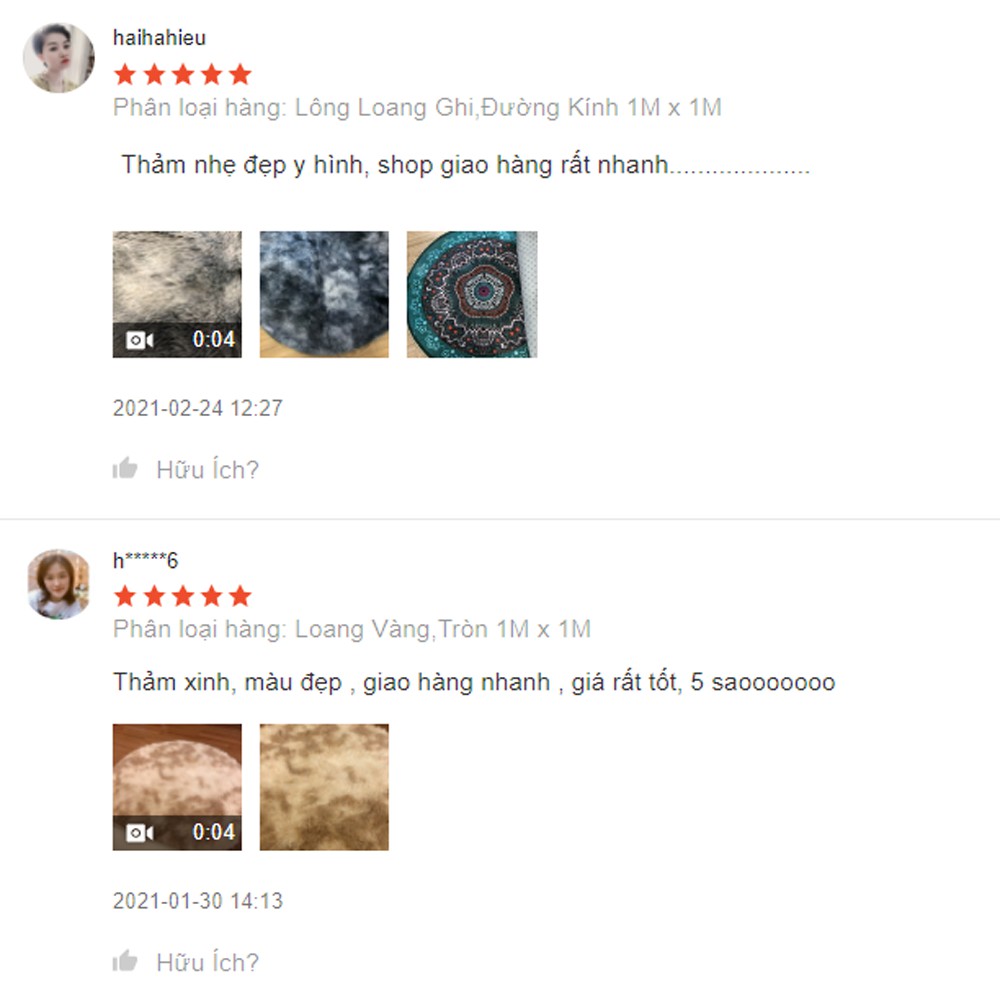Click fifth star in haihahieu's rating

240,75
